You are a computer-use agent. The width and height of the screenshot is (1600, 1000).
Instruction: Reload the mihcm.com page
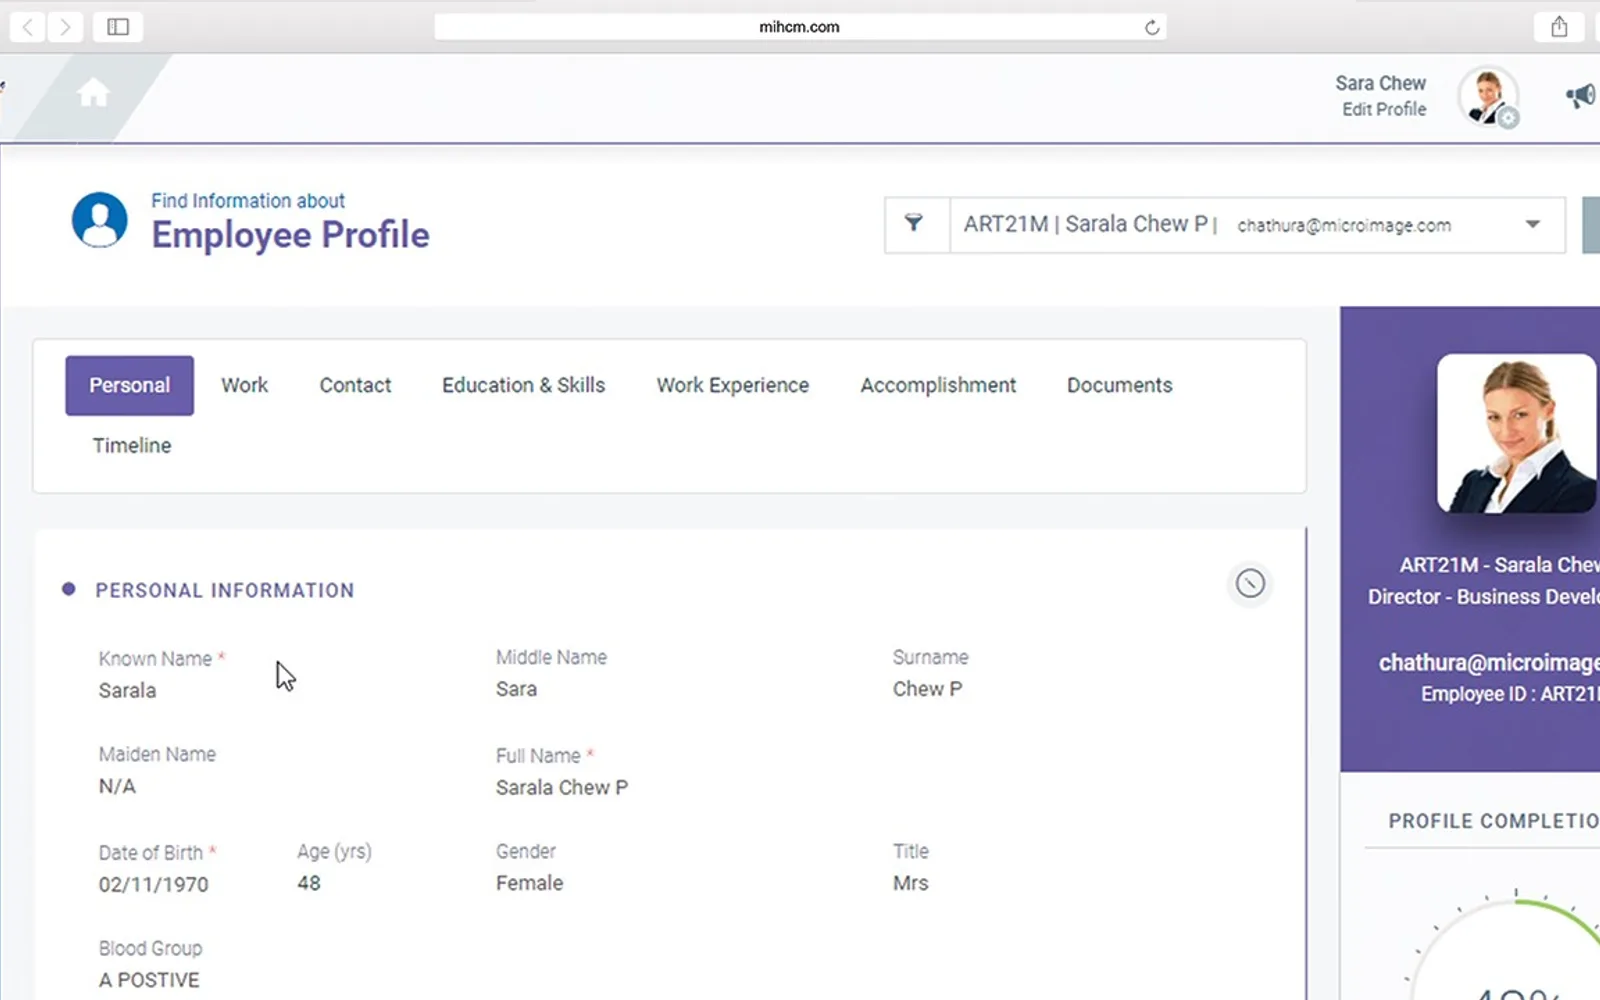[1152, 27]
